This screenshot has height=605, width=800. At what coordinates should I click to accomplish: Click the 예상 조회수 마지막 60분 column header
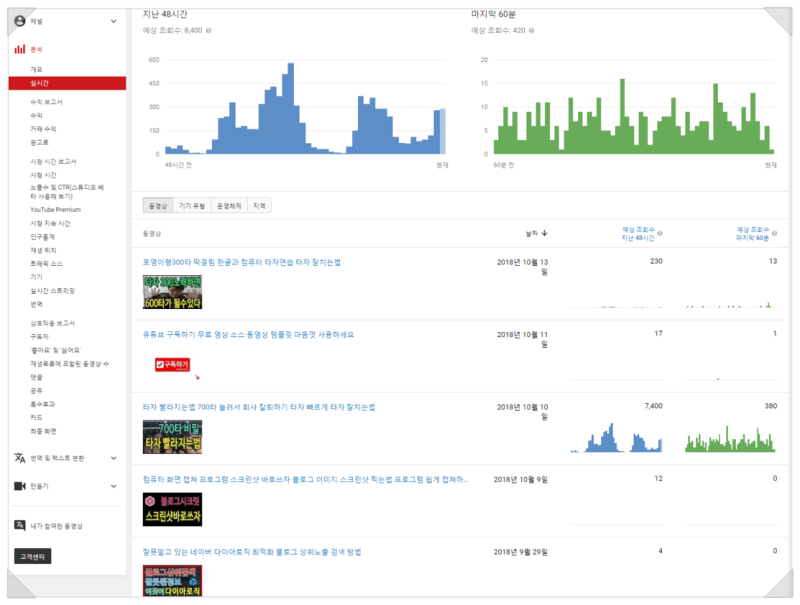753,234
